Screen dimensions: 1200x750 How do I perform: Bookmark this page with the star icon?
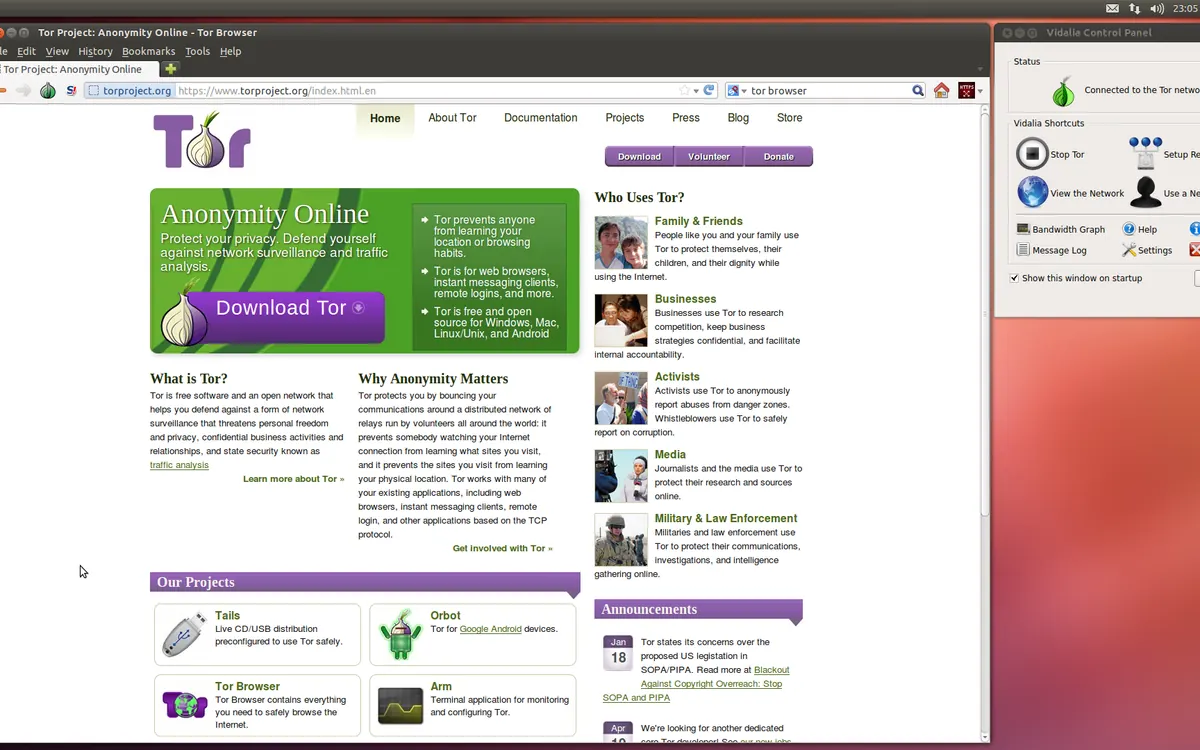[685, 90]
